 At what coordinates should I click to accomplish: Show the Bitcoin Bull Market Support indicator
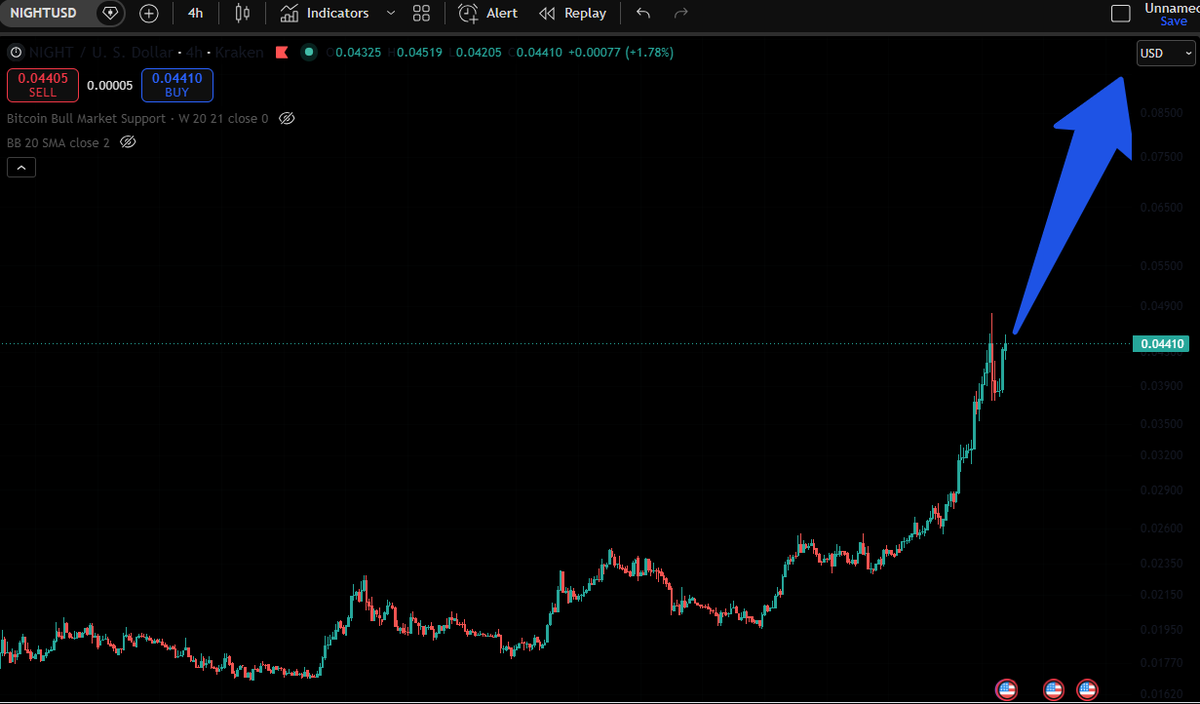click(286, 118)
